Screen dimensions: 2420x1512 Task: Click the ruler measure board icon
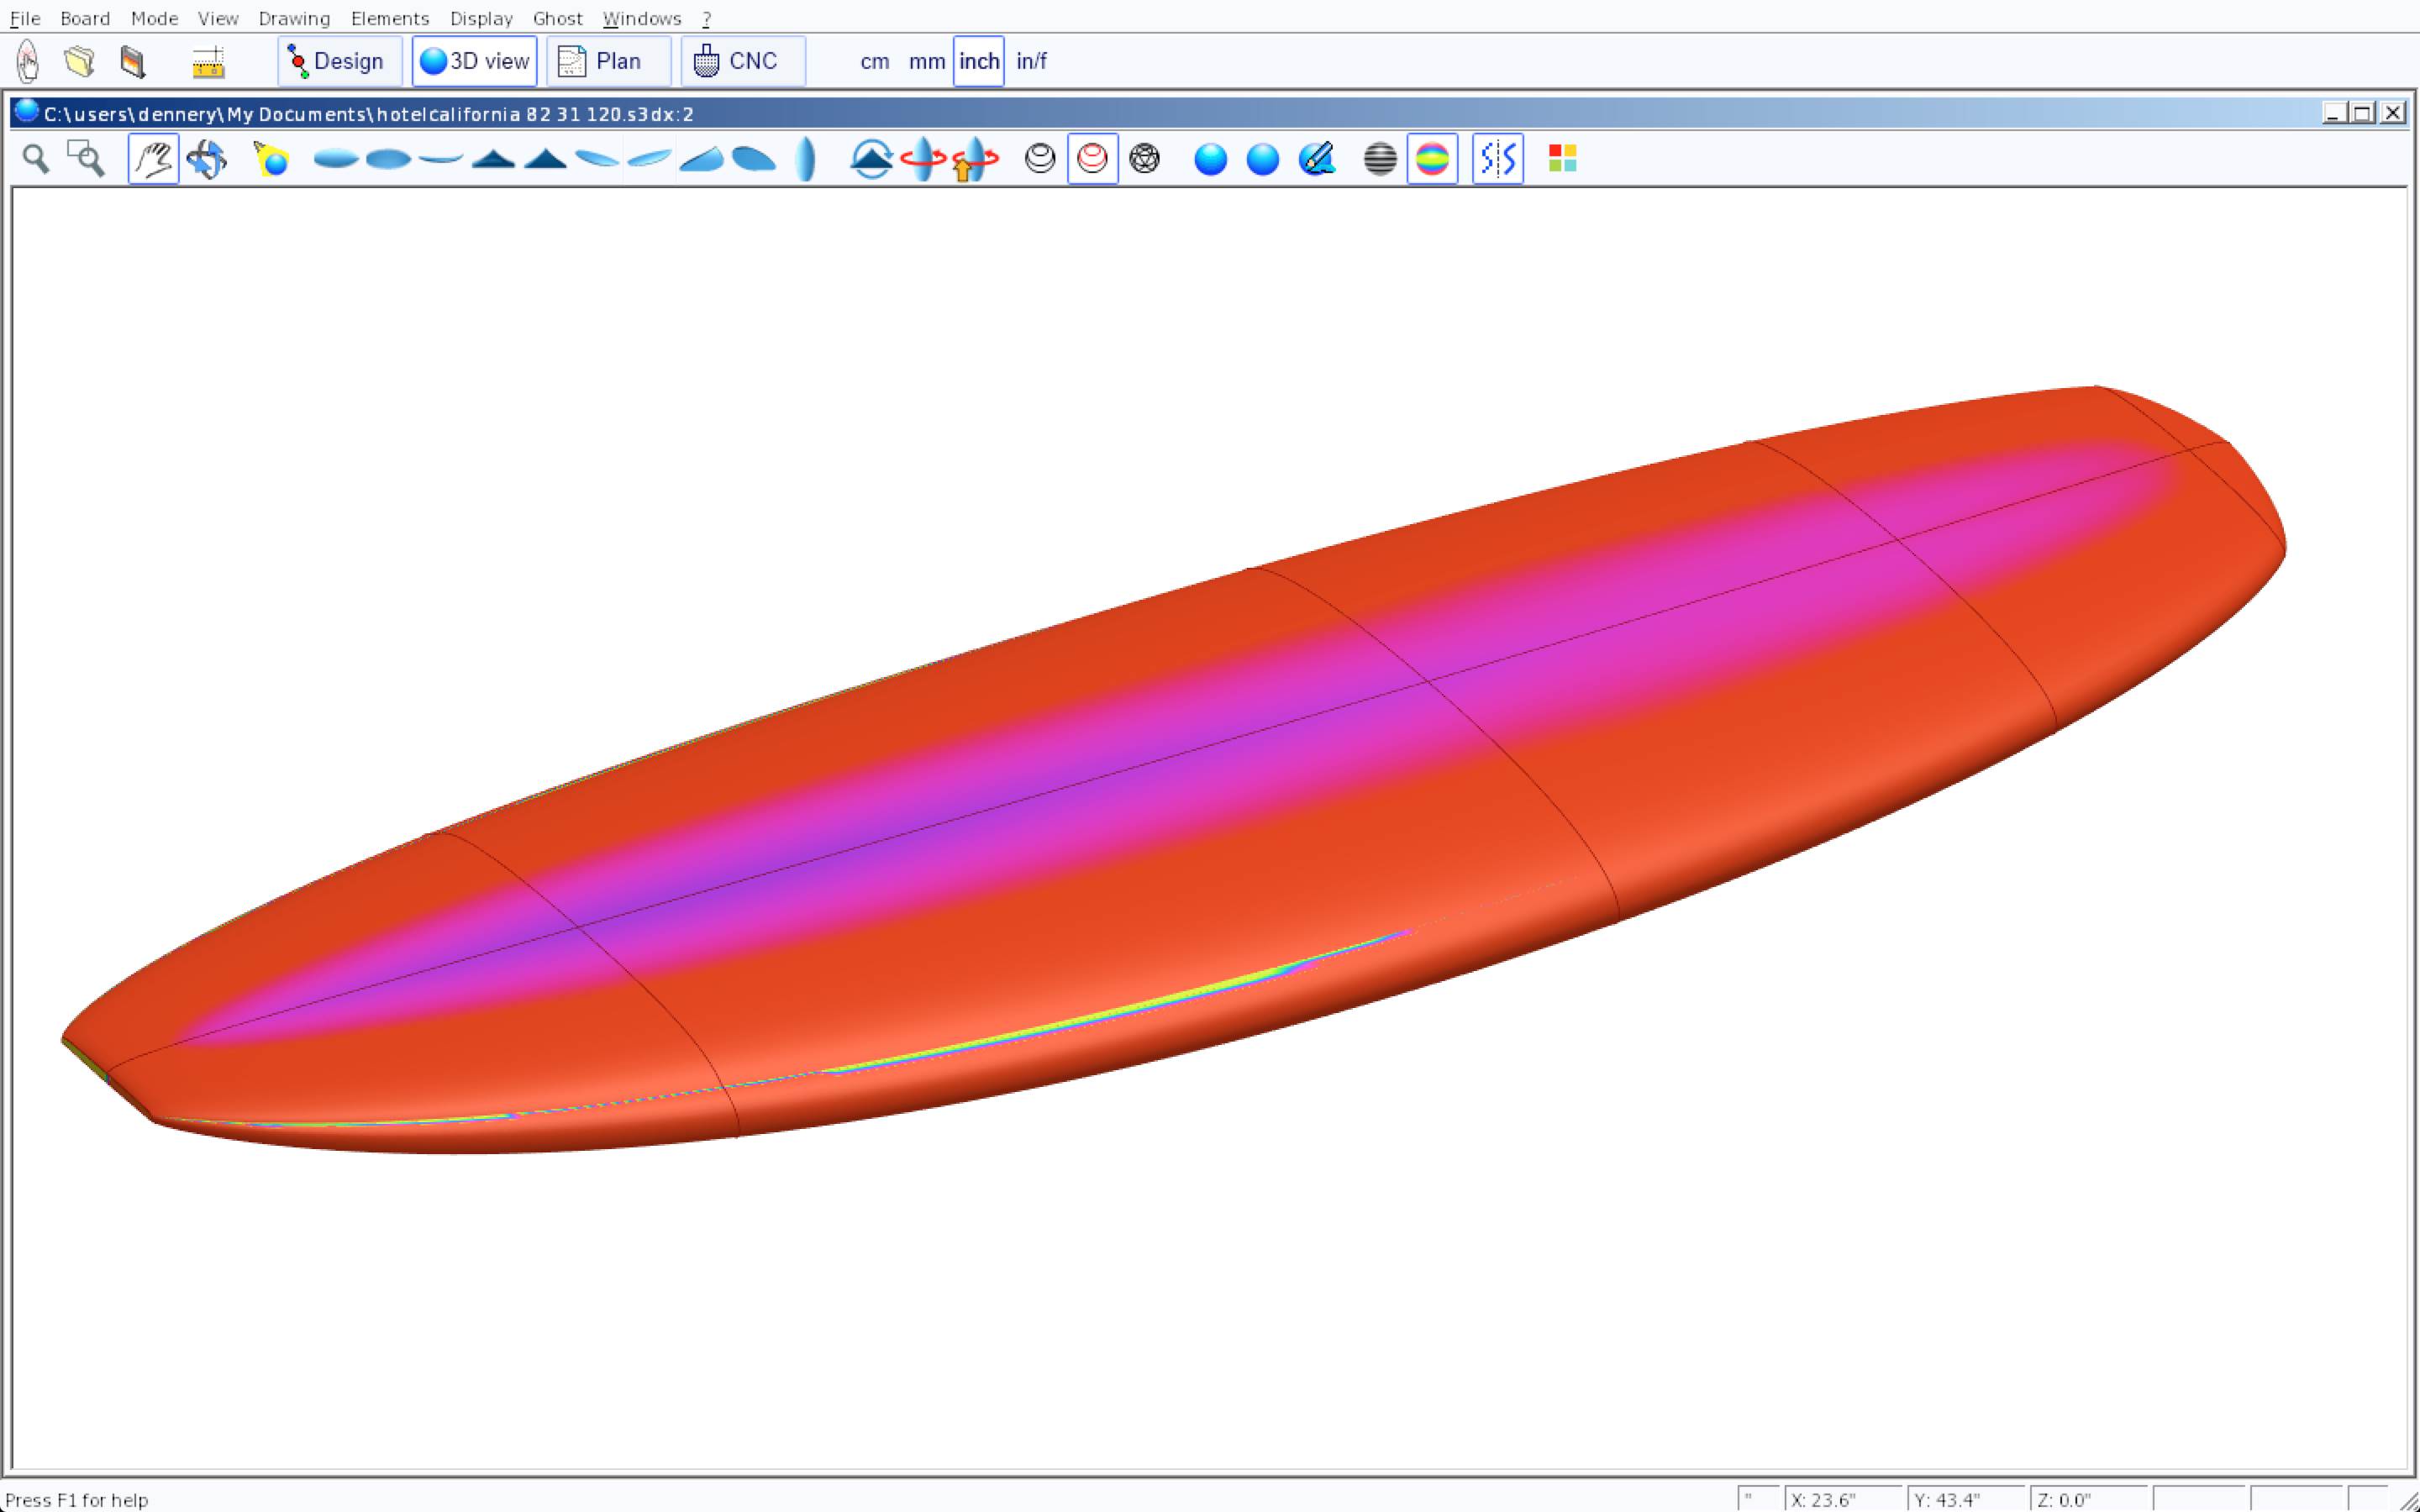(x=208, y=62)
